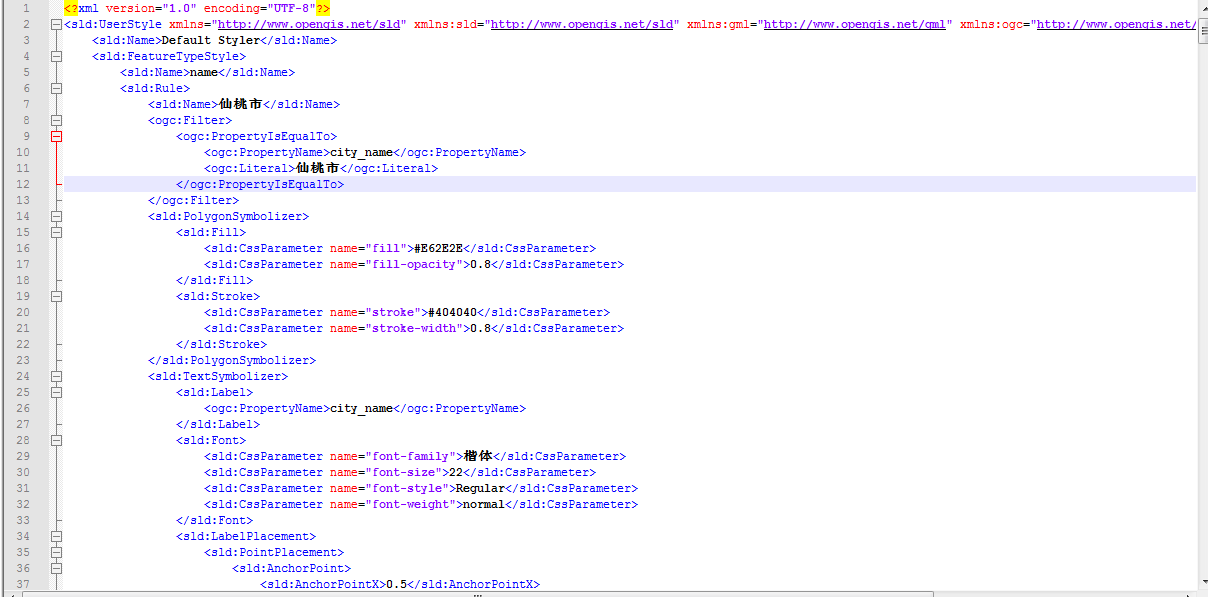
Task: Fold the sld:Fill element
Action: coord(56,232)
